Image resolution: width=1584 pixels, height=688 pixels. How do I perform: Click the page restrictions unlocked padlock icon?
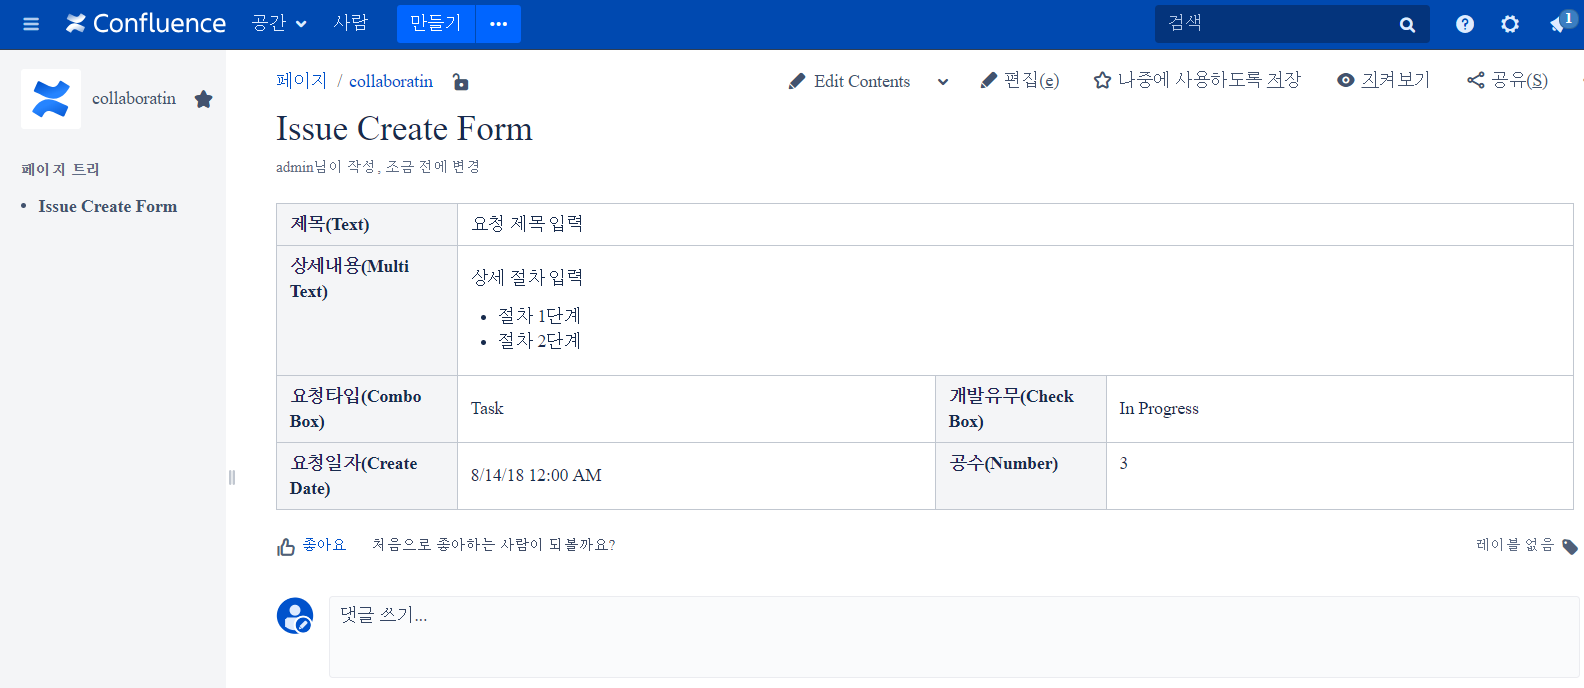460,82
